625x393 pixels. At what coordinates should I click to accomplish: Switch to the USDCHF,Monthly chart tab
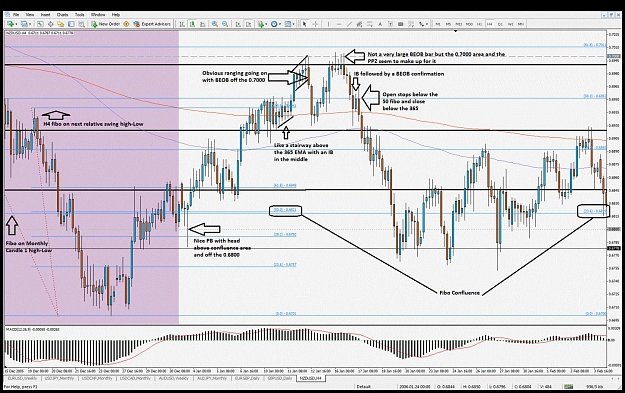pyautogui.click(x=97, y=378)
